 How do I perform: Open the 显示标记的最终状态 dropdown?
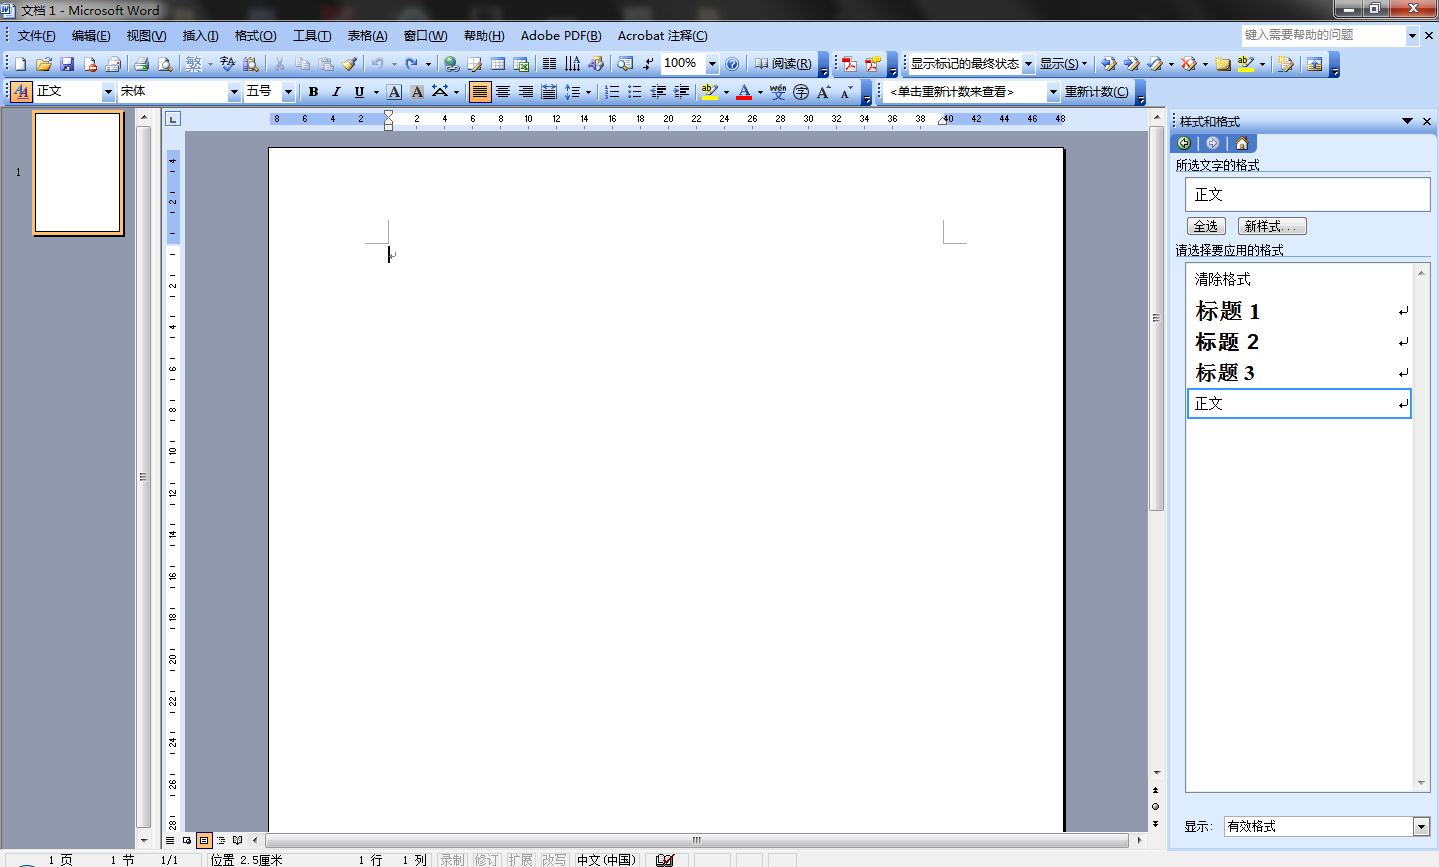1028,64
